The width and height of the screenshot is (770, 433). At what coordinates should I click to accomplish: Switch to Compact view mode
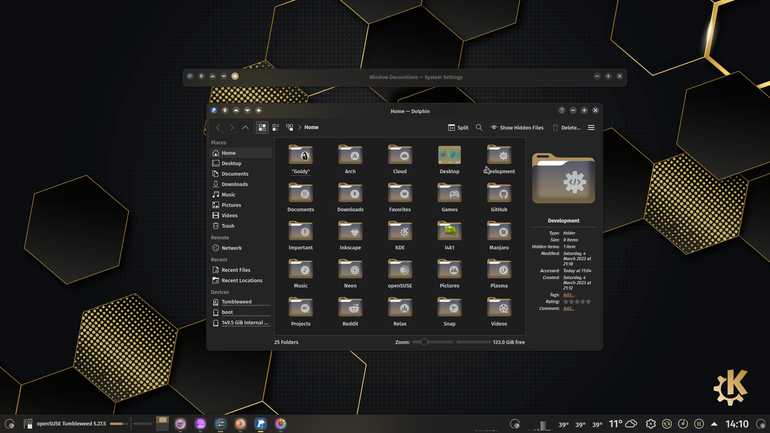275,128
